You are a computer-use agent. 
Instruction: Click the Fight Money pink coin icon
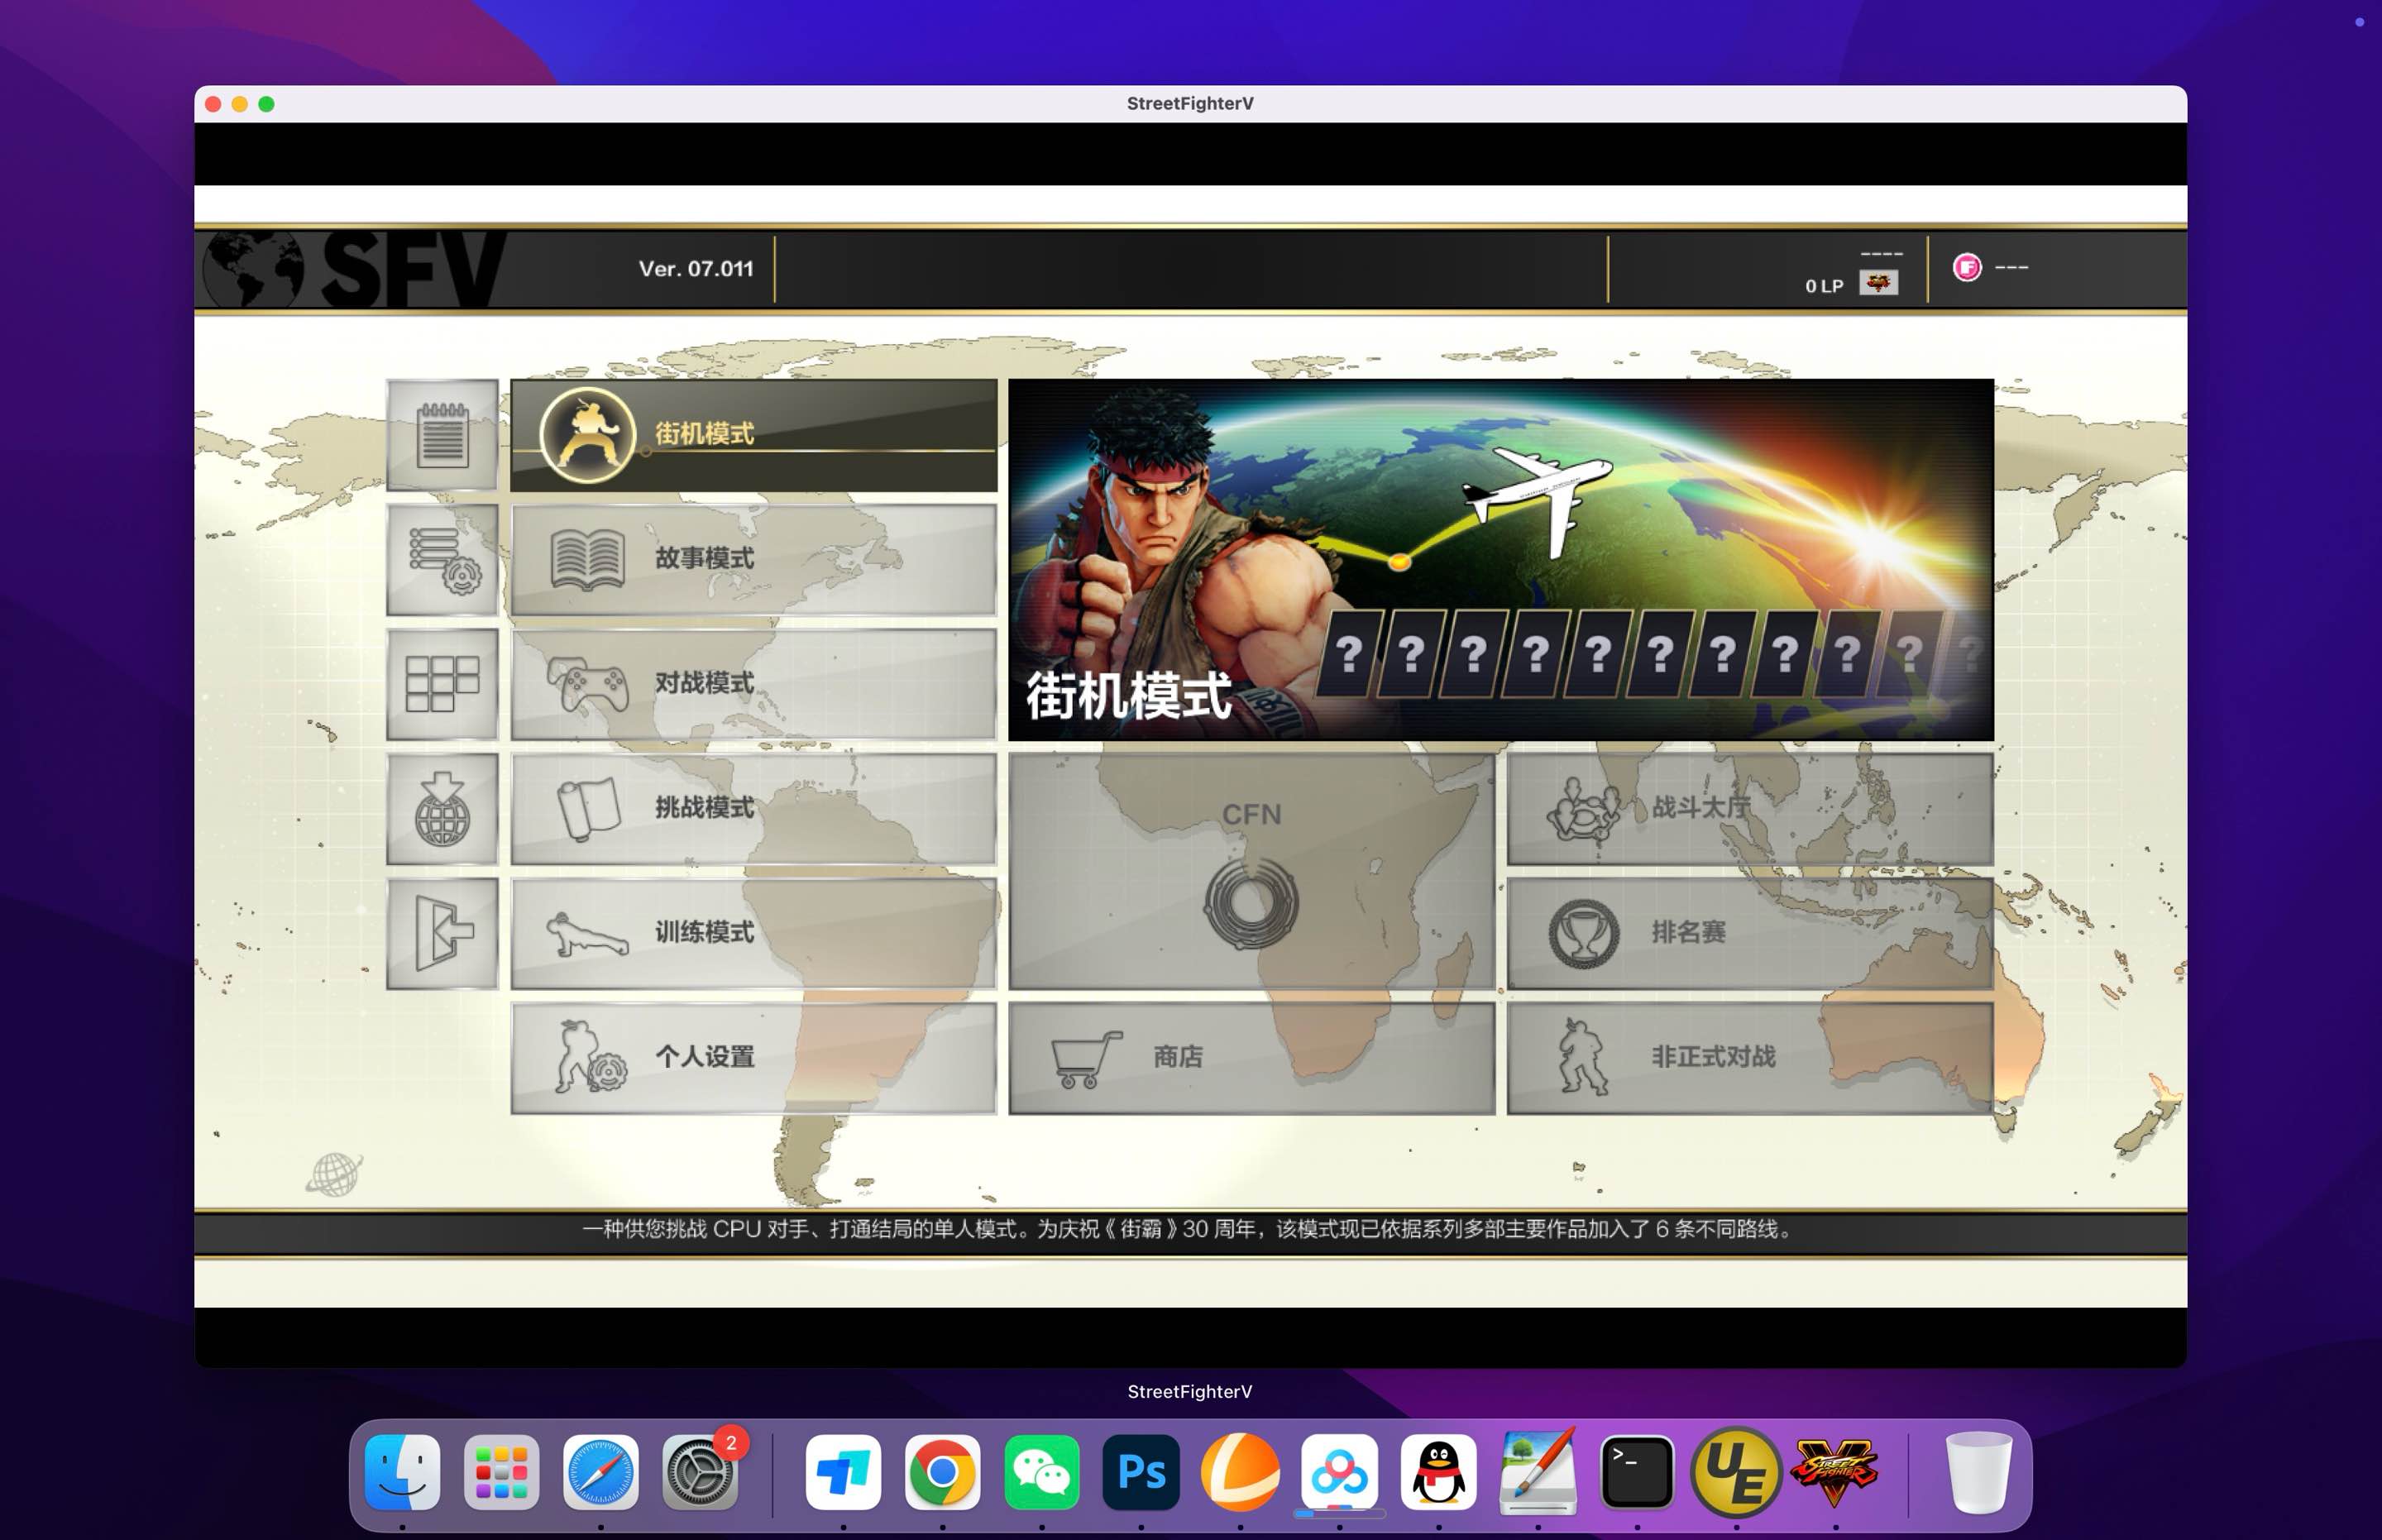(1967, 267)
